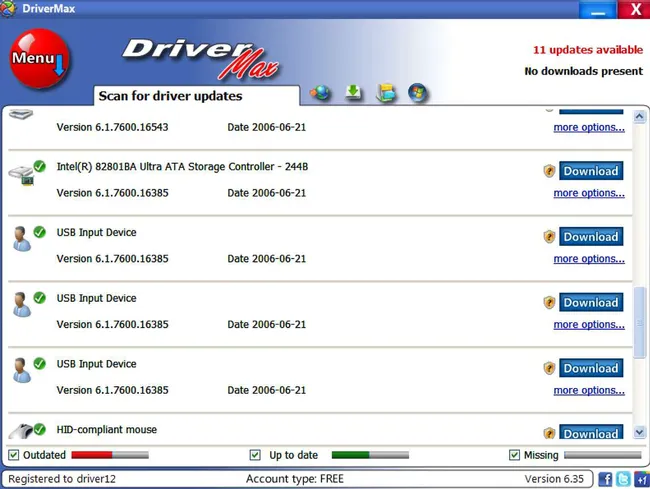Click Version 6.35 status text

tap(554, 479)
